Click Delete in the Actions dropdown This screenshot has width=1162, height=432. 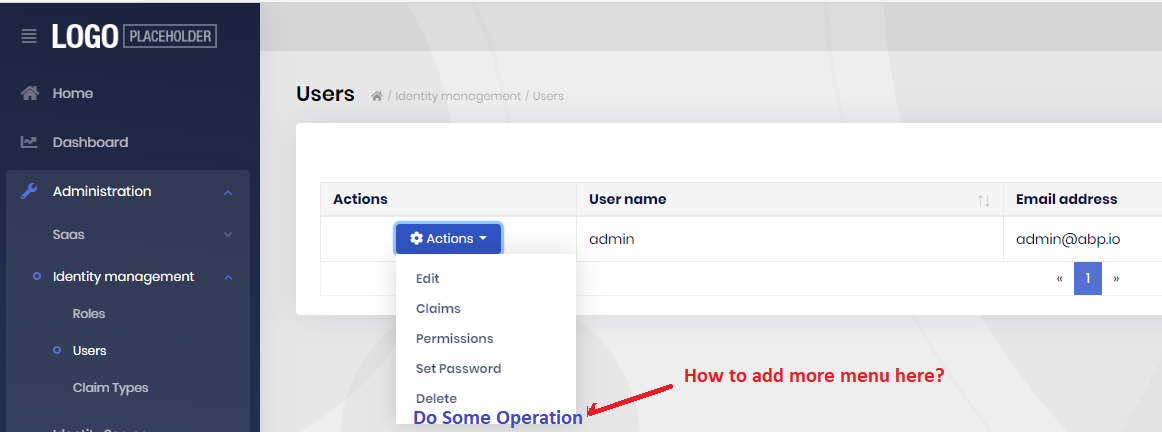(436, 398)
